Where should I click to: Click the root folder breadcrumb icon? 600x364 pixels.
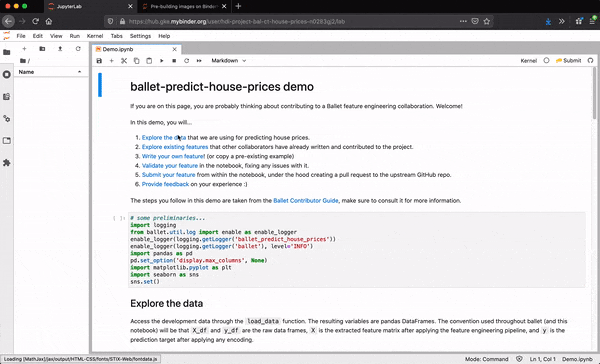pos(23,61)
